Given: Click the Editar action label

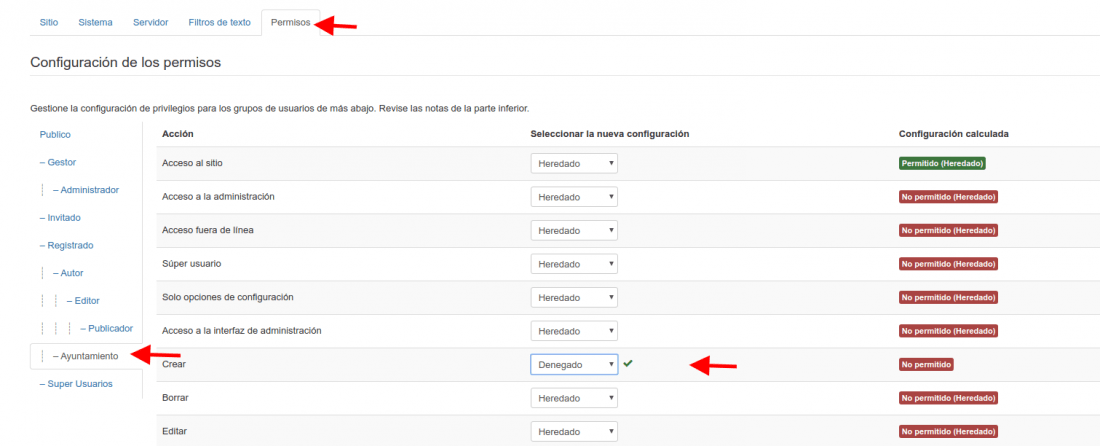Looking at the screenshot, I should coord(175,431).
